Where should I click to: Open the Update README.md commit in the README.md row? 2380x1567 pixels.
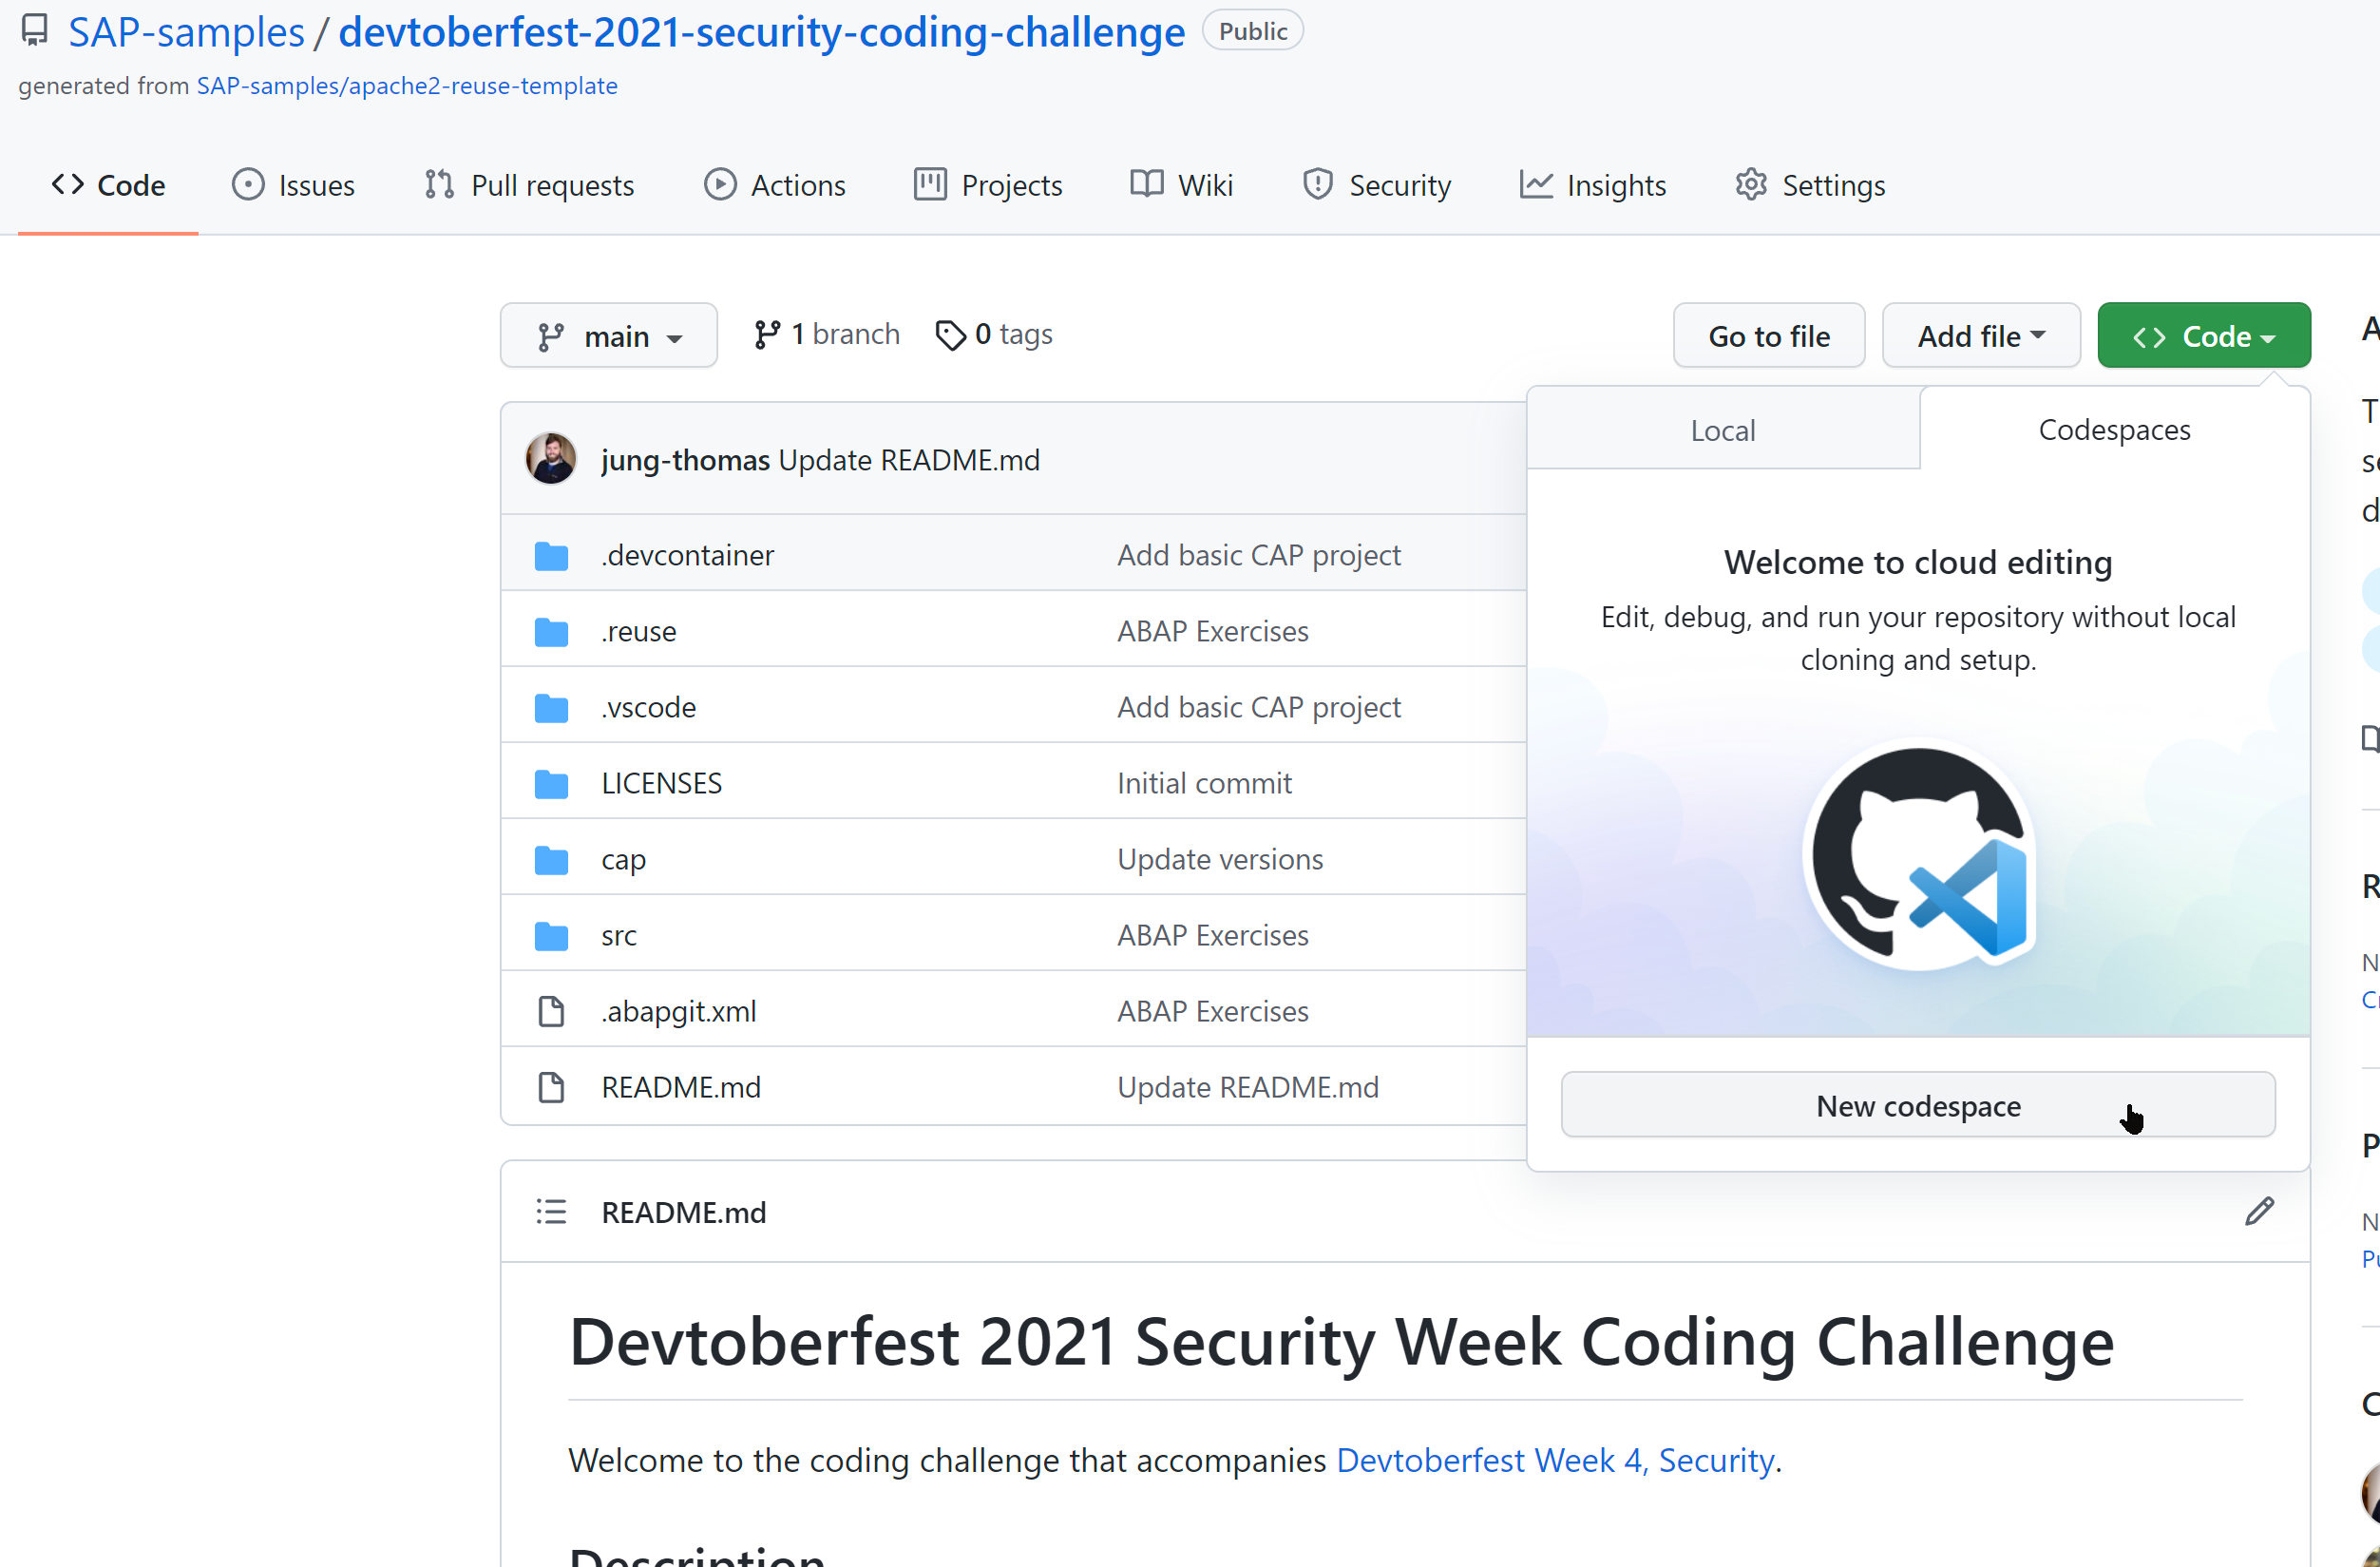point(1247,1087)
